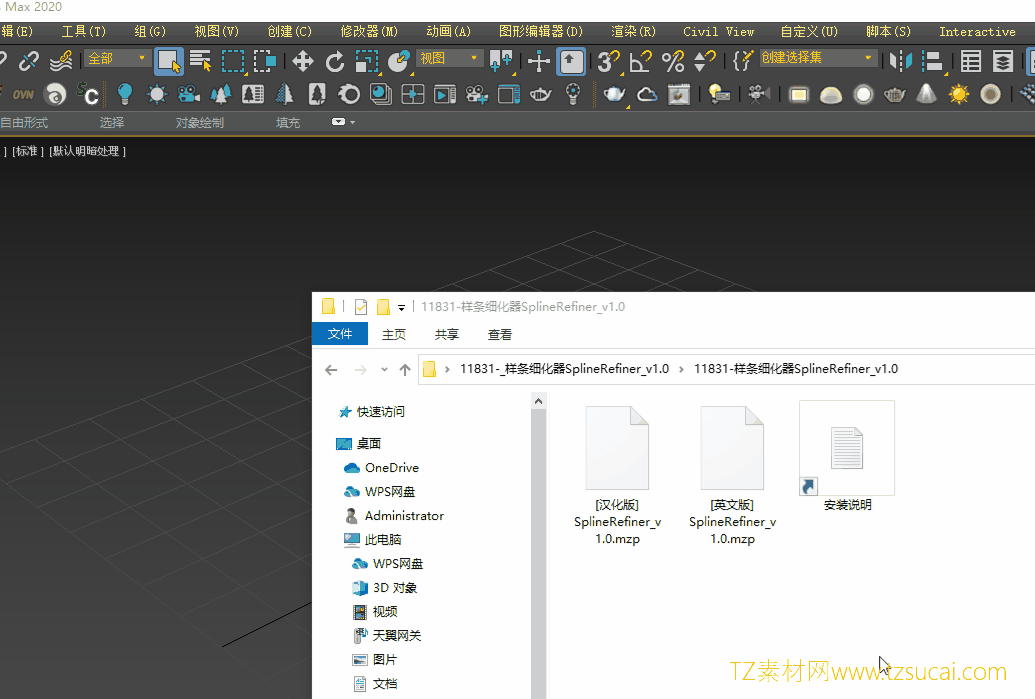This screenshot has height=699, width=1035.
Task: Toggle Percent Snap
Action: click(x=673, y=61)
